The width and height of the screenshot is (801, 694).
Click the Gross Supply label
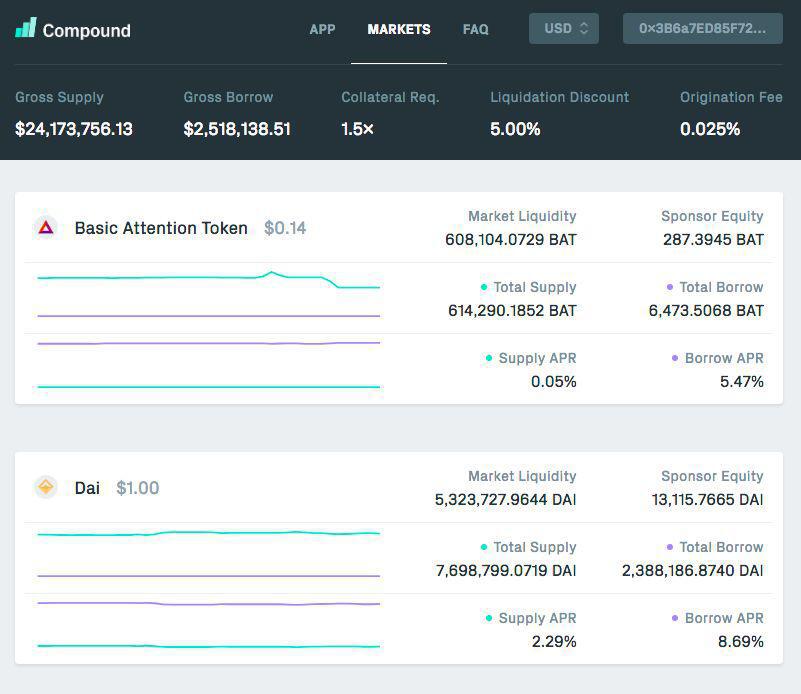59,97
